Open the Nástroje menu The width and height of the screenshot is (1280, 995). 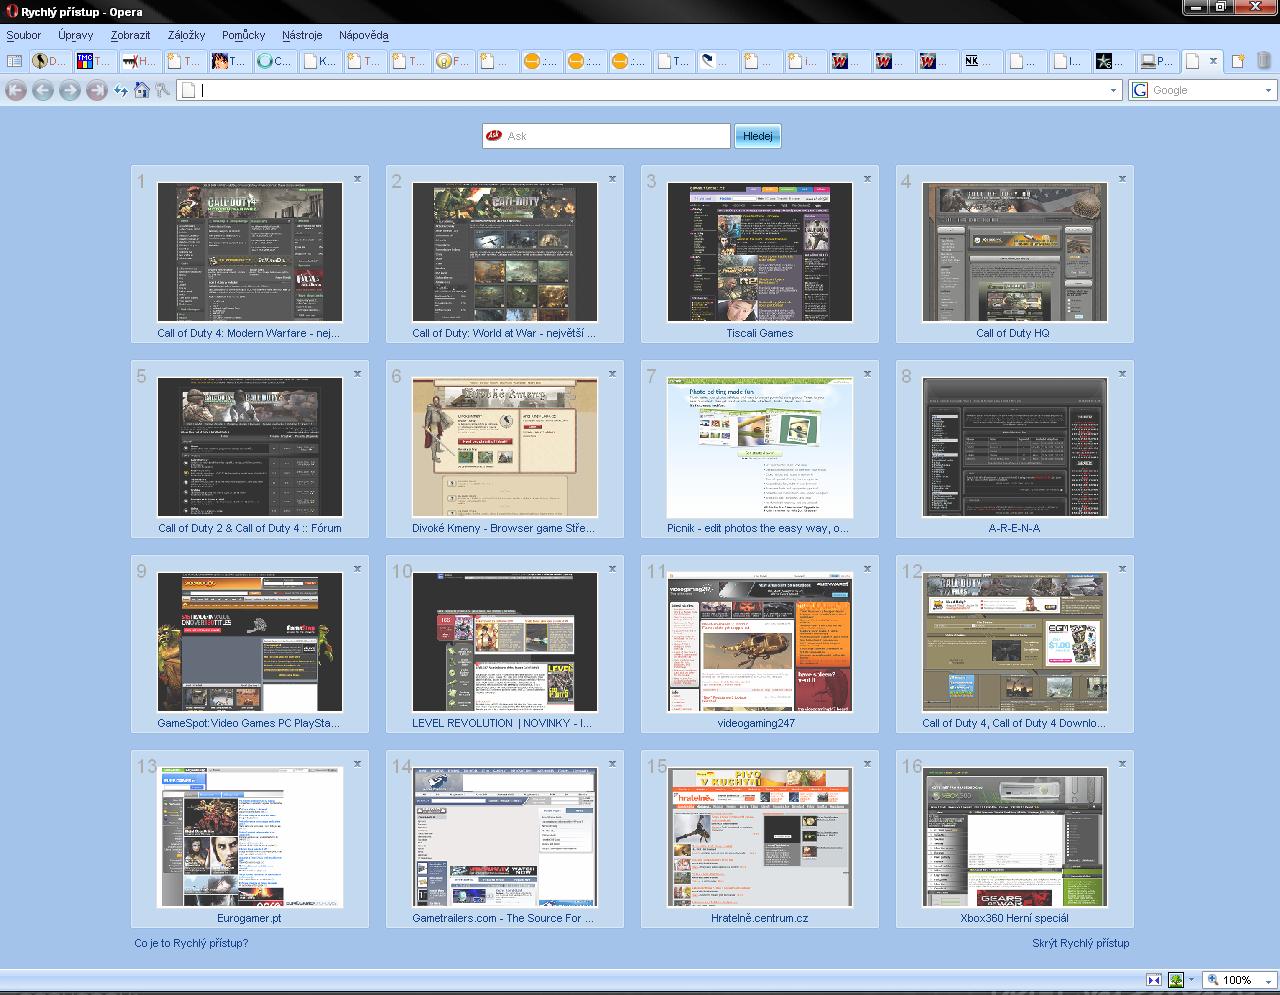[302, 35]
